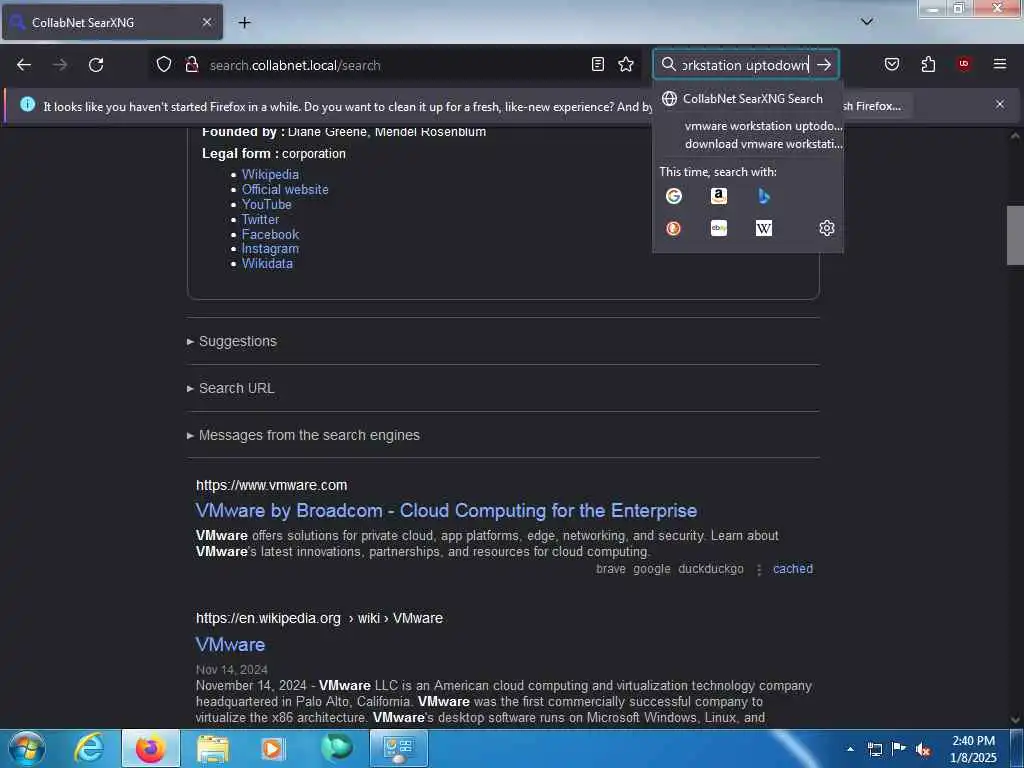Reload the current page
The image size is (1024, 768).
[96, 65]
